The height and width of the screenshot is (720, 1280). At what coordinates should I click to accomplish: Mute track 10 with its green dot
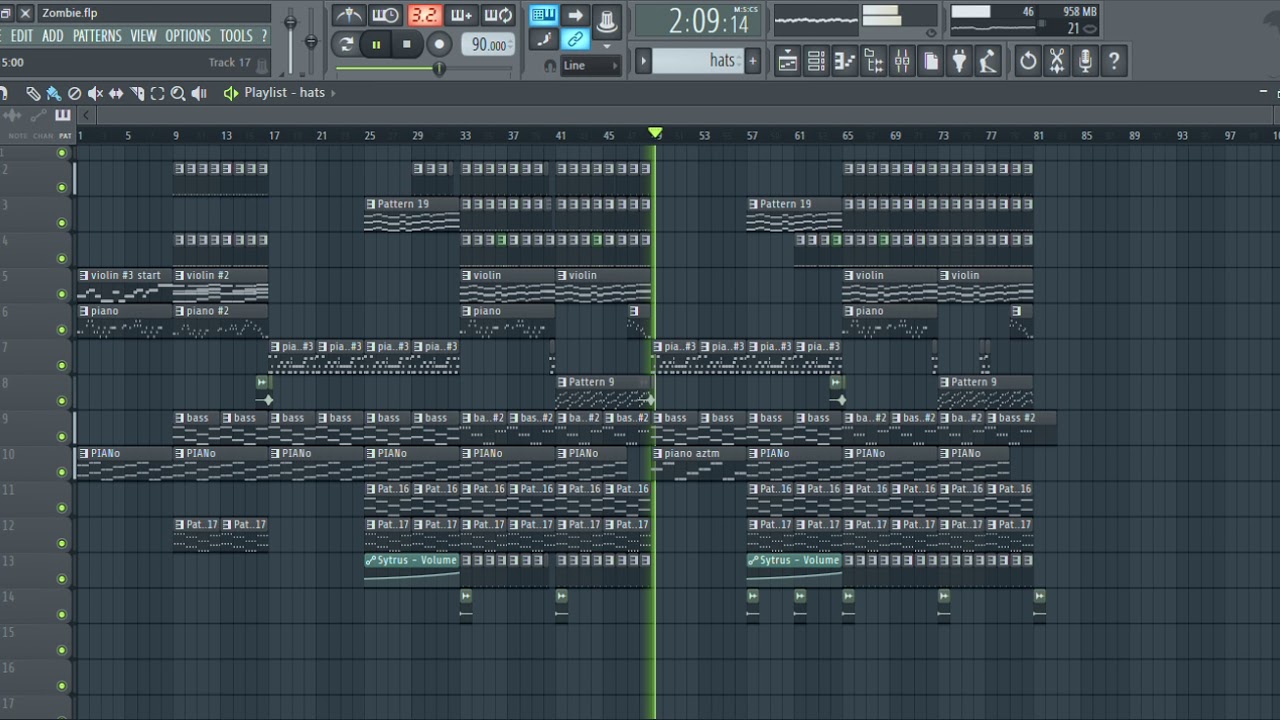point(62,472)
